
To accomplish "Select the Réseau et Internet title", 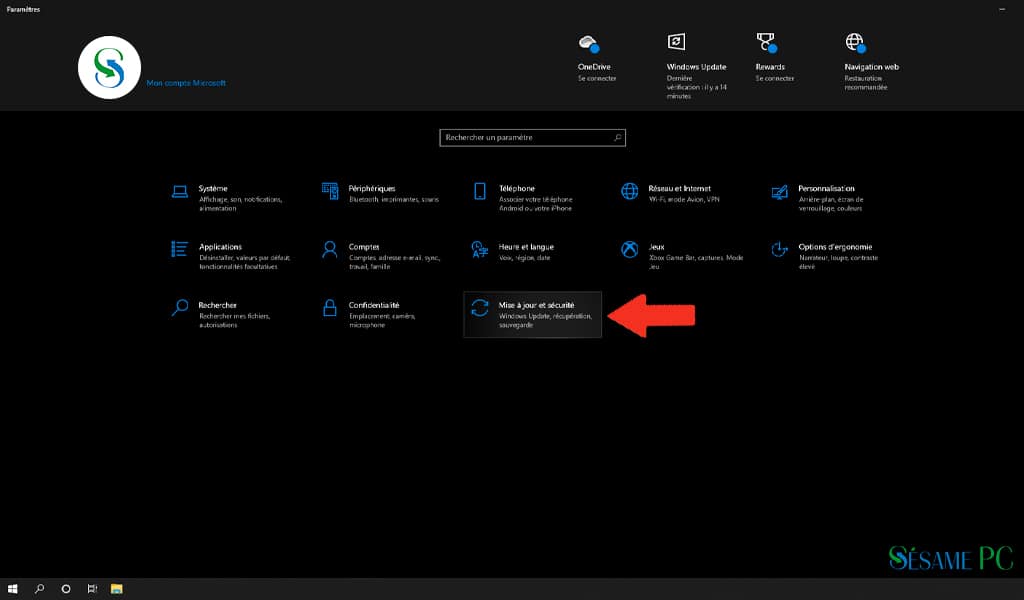I will coord(679,189).
